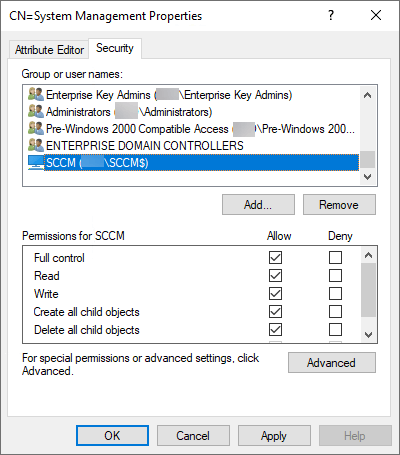This screenshot has width=400, height=455.
Task: Click permissions list scroll down arrow
Action: (368, 334)
